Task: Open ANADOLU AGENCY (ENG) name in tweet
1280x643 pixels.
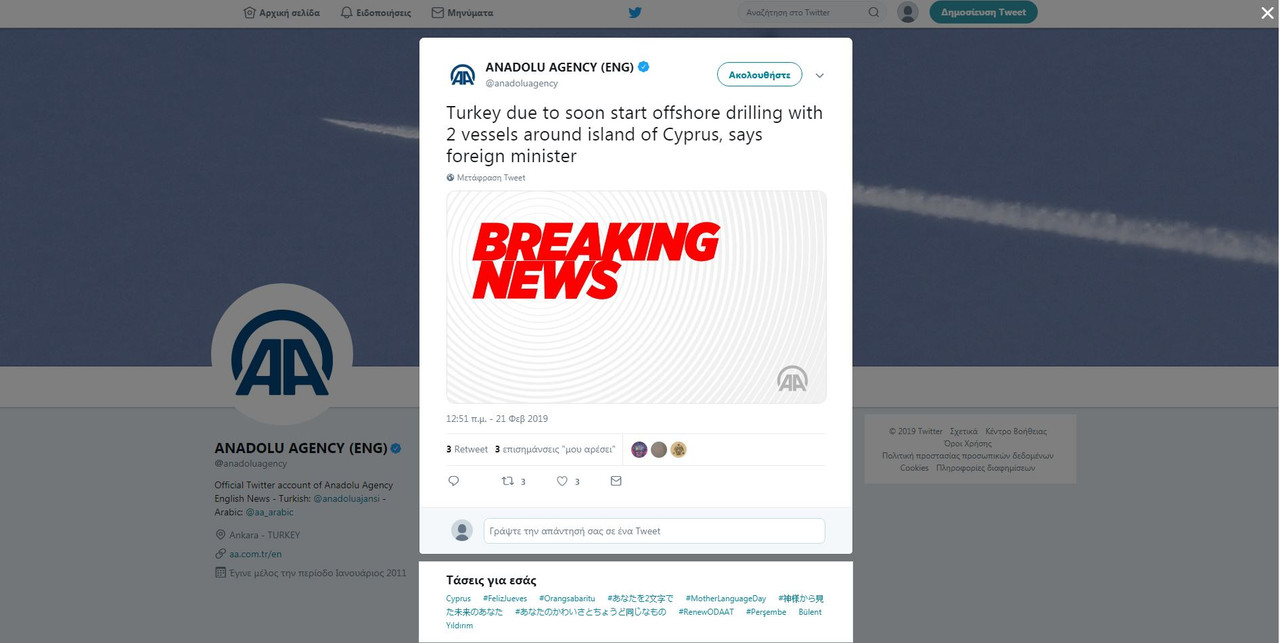Action: 559,67
